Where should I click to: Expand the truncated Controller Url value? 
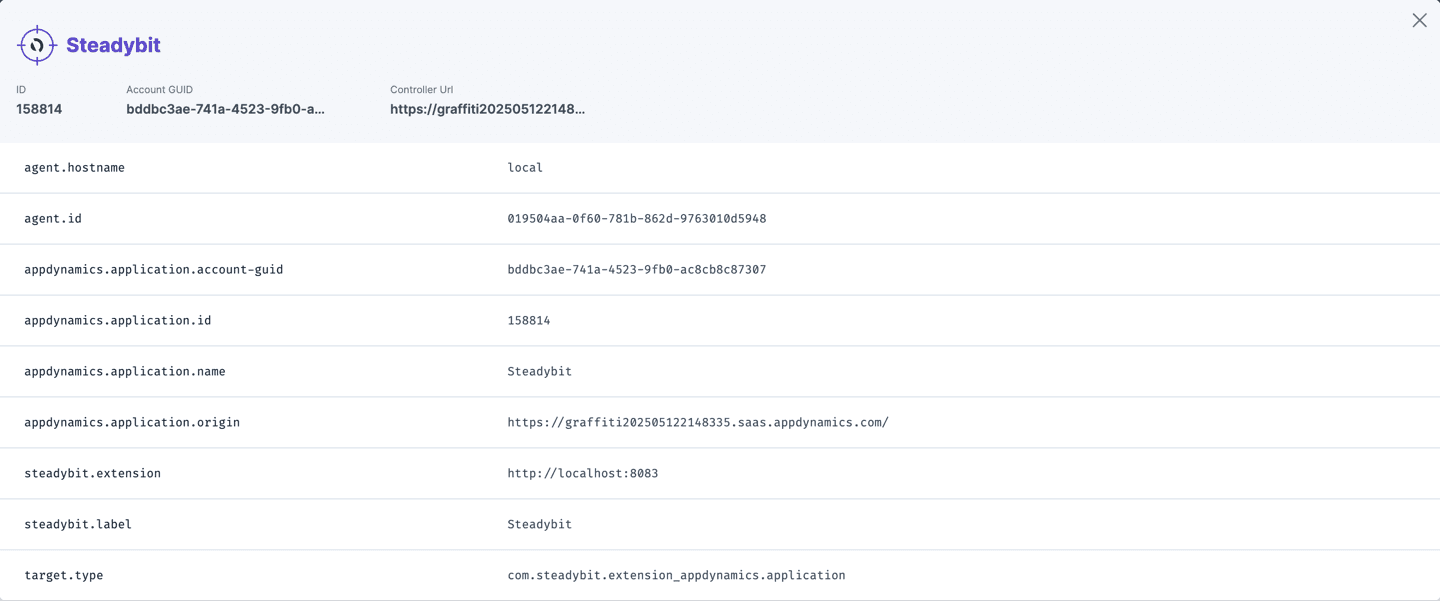pos(487,109)
